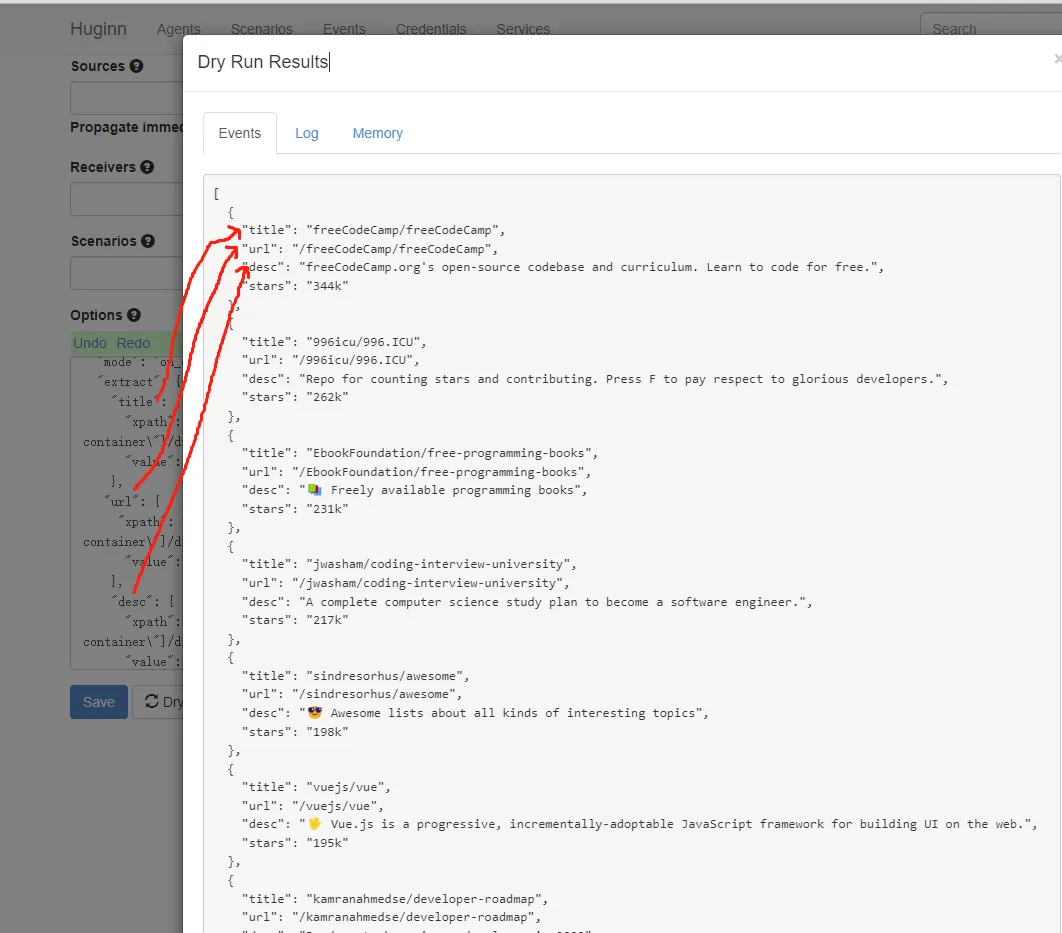Open the Scenarios field help icon
The width and height of the screenshot is (1062, 933).
(x=148, y=241)
